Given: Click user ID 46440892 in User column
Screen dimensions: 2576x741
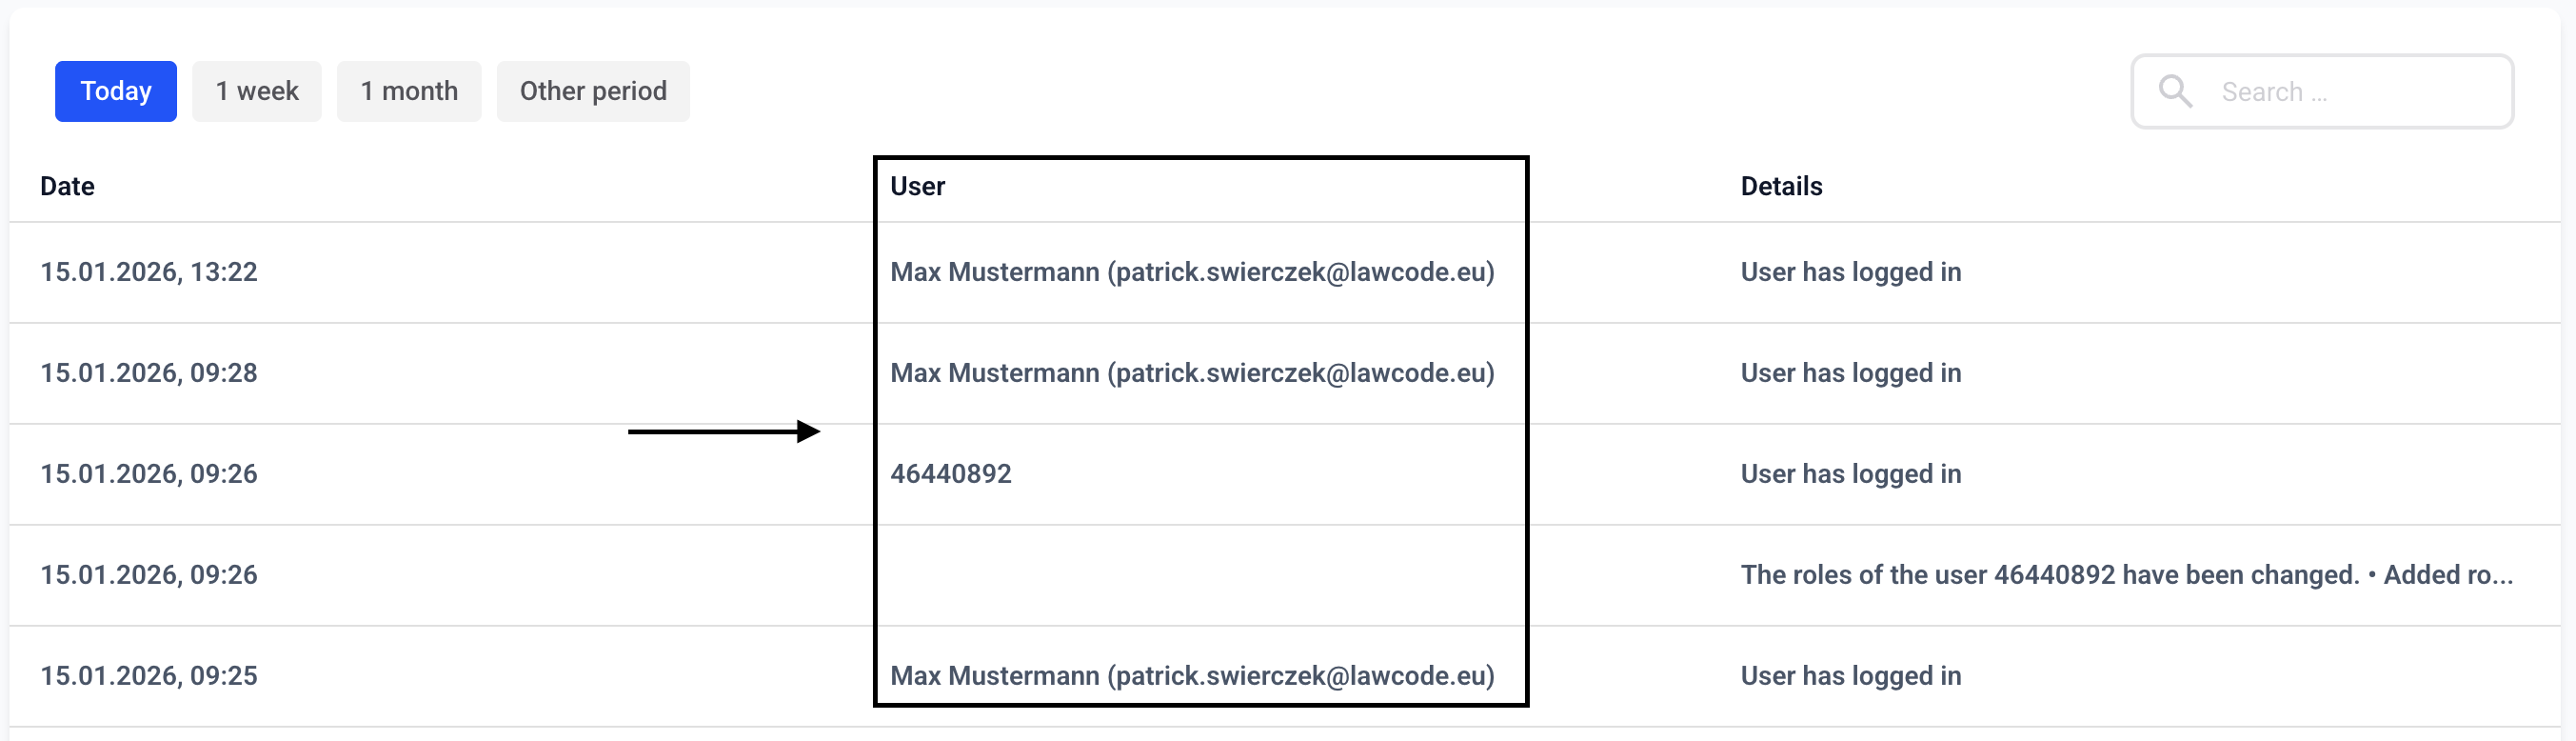Looking at the screenshot, I should click(x=951, y=474).
